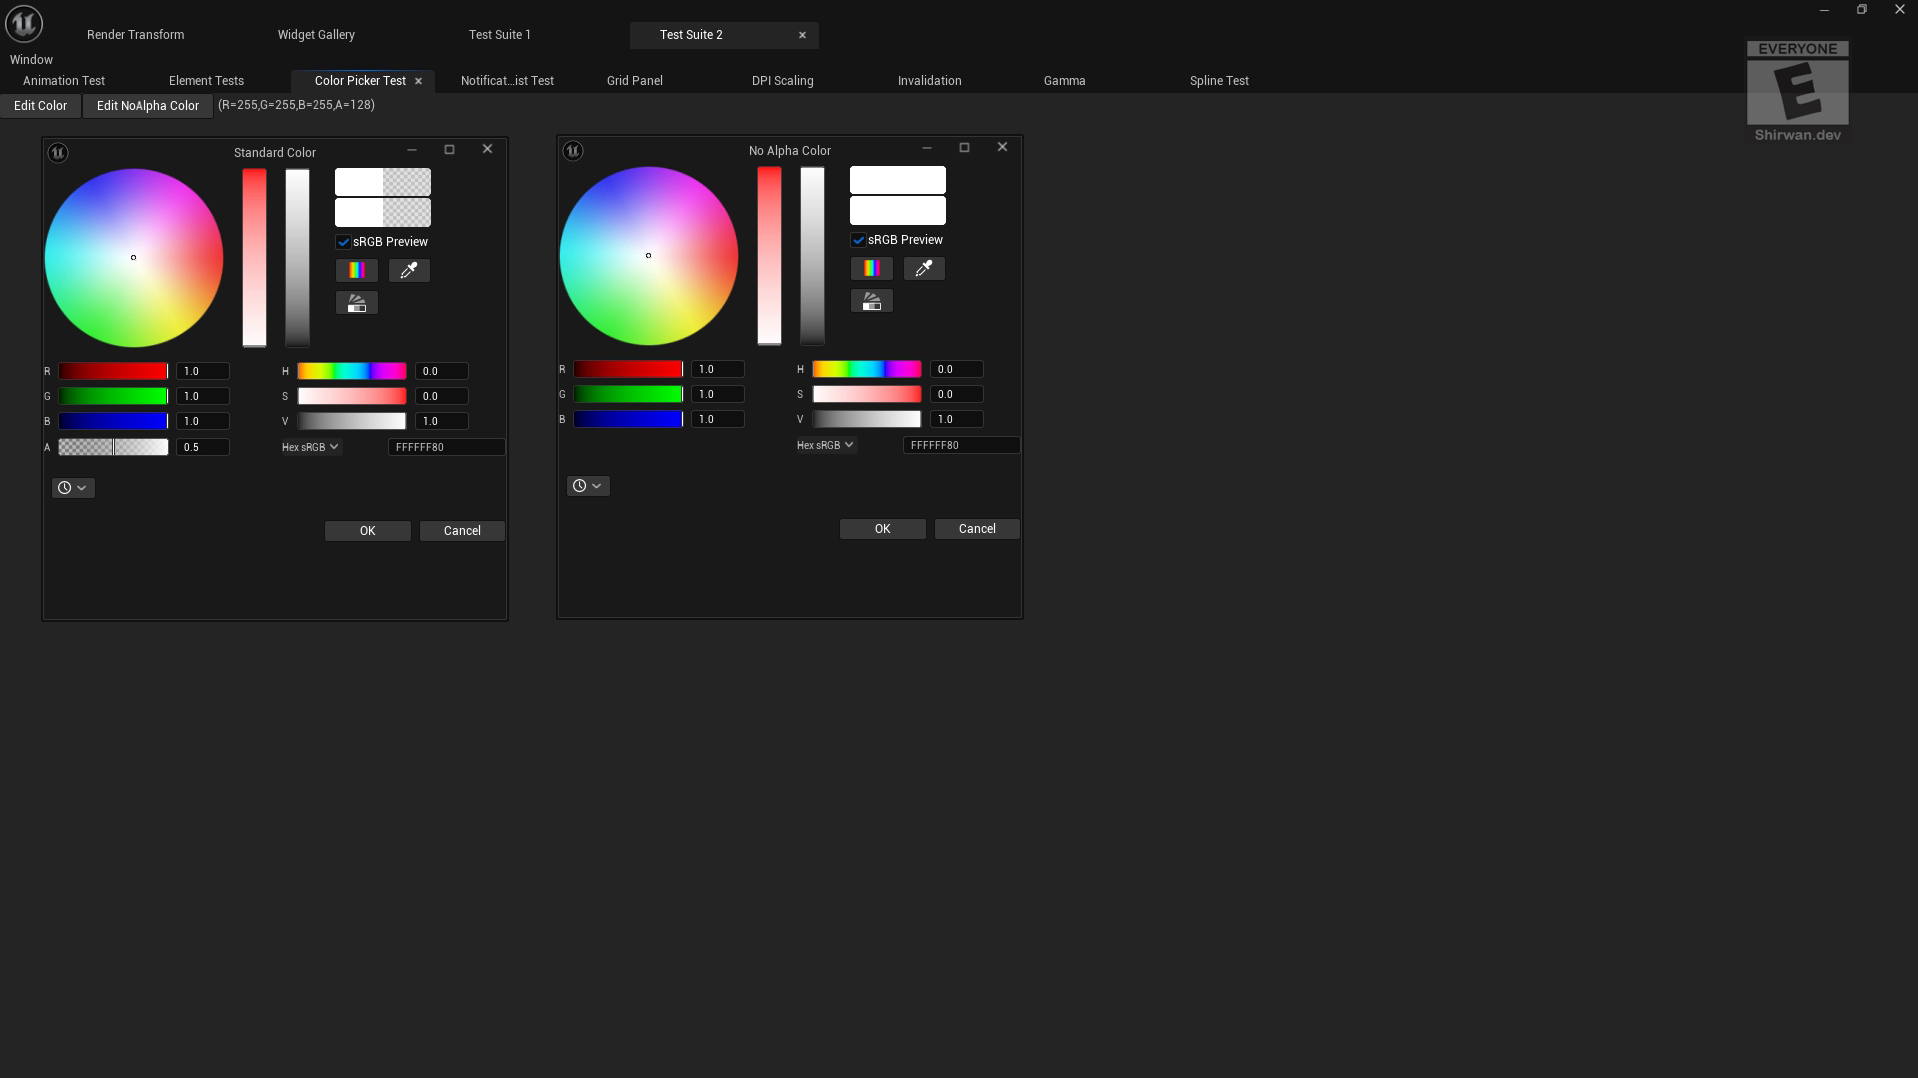Image resolution: width=1918 pixels, height=1078 pixels.
Task: Switch to the Render Transform tab
Action: click(136, 35)
